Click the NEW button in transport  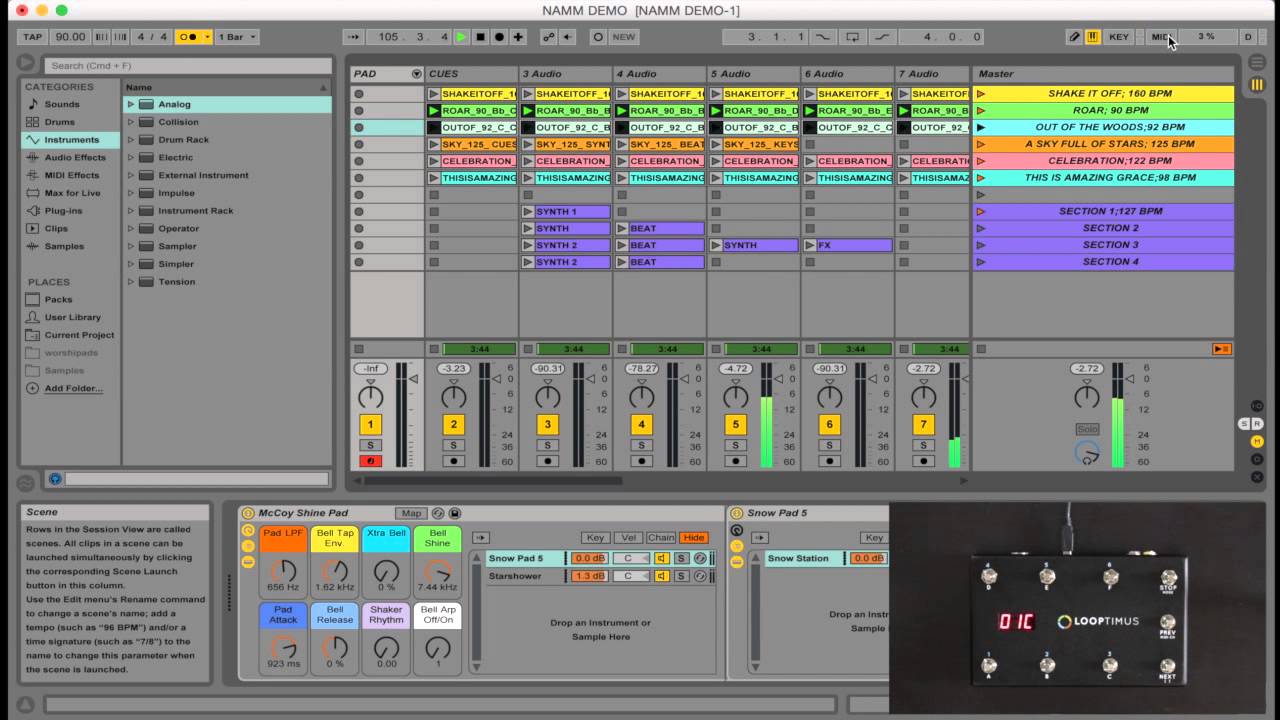pyautogui.click(x=624, y=37)
